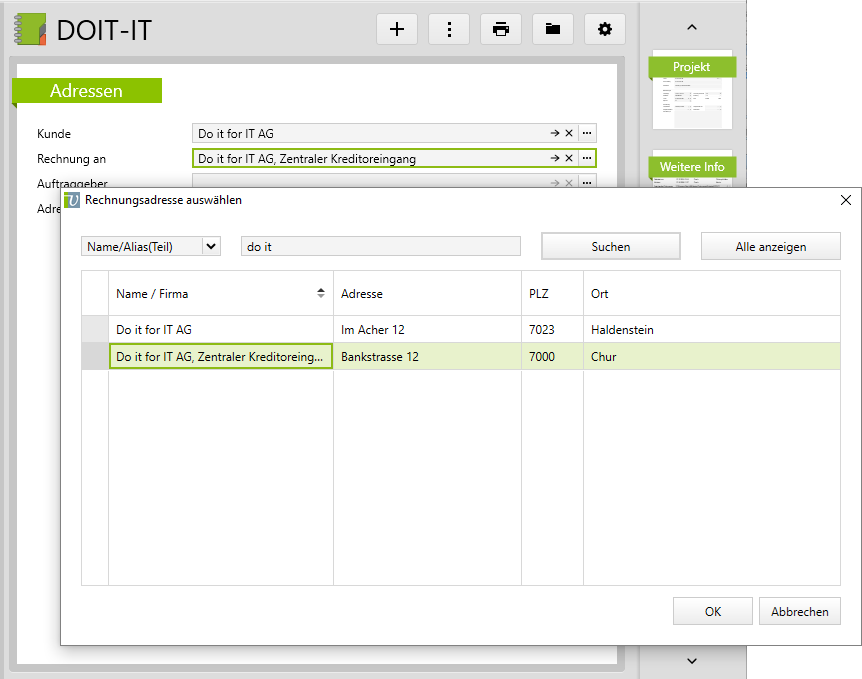Clear Rechnung an field using X icon
The image size is (862, 679).
(569, 158)
